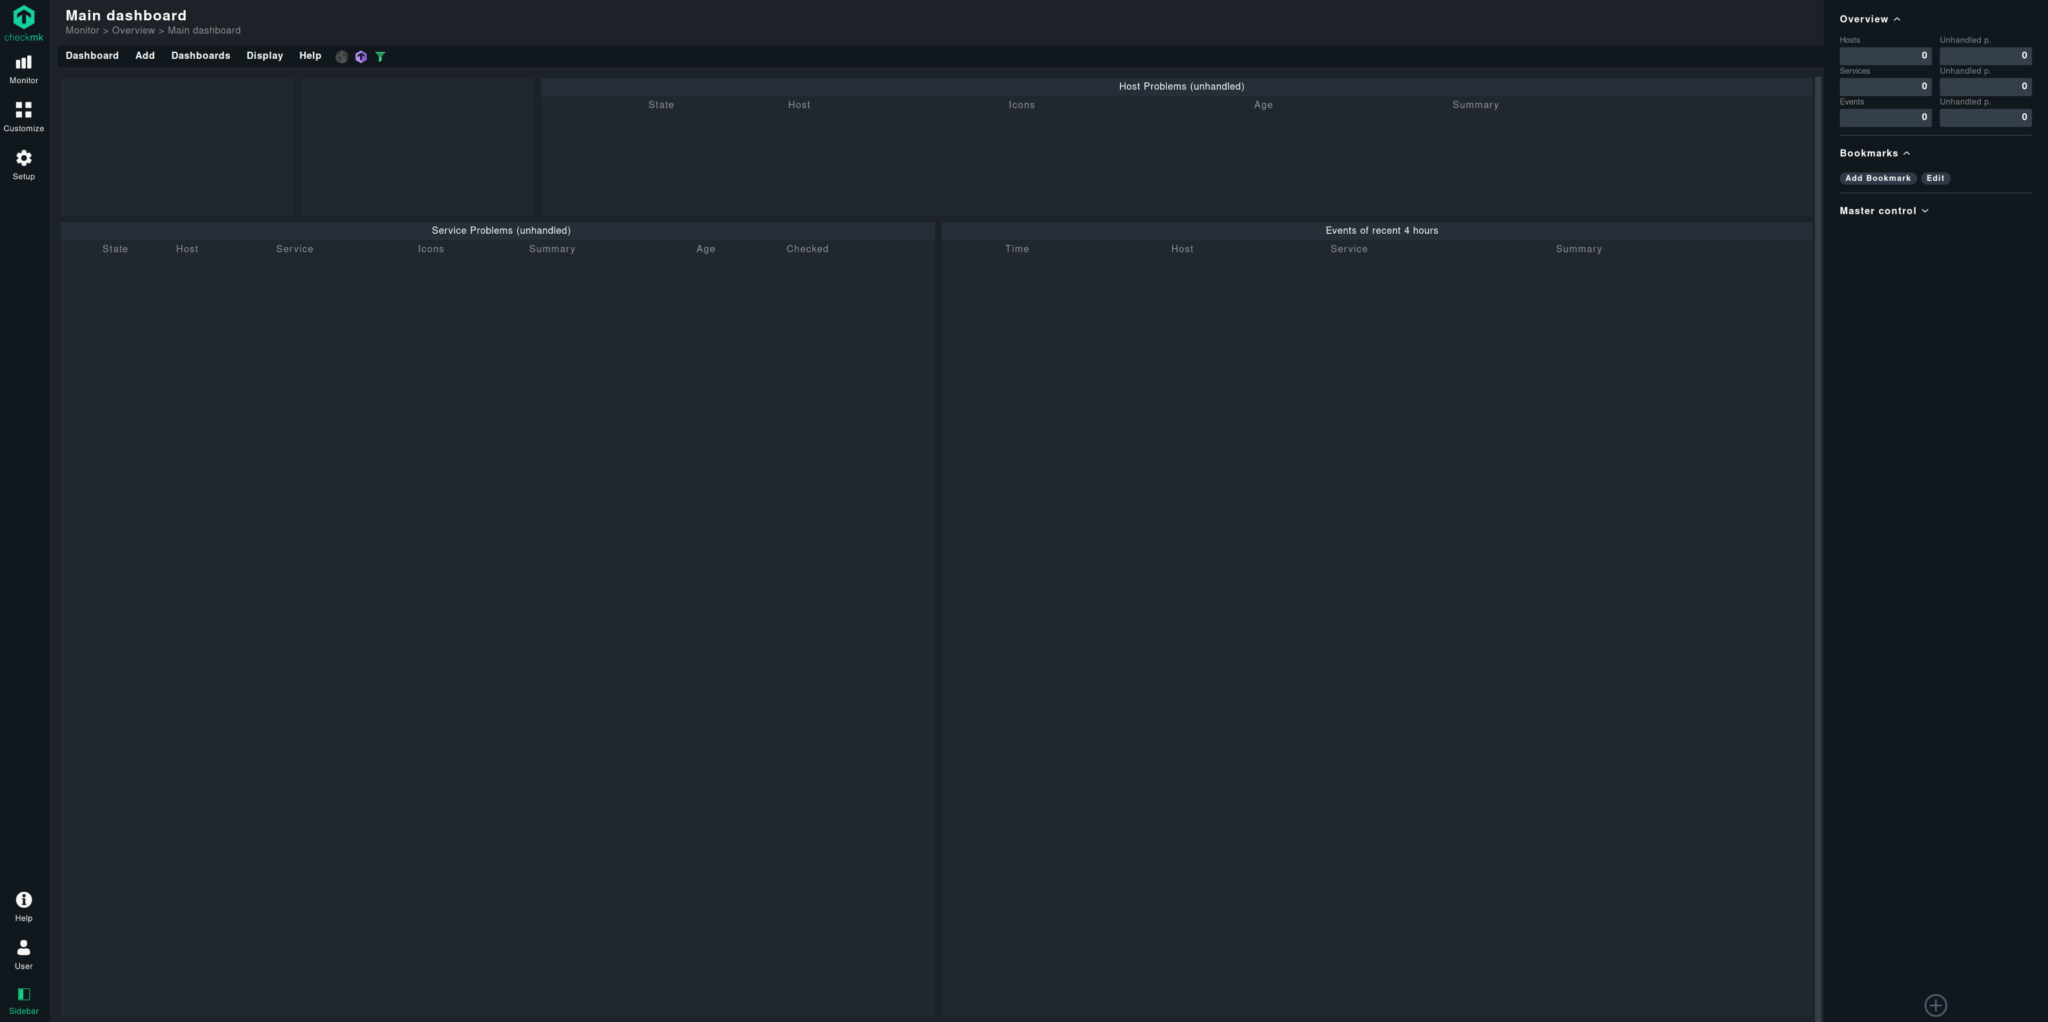Click the Edit bookmarks button
This screenshot has height=1022, width=2048.
pos(1935,178)
